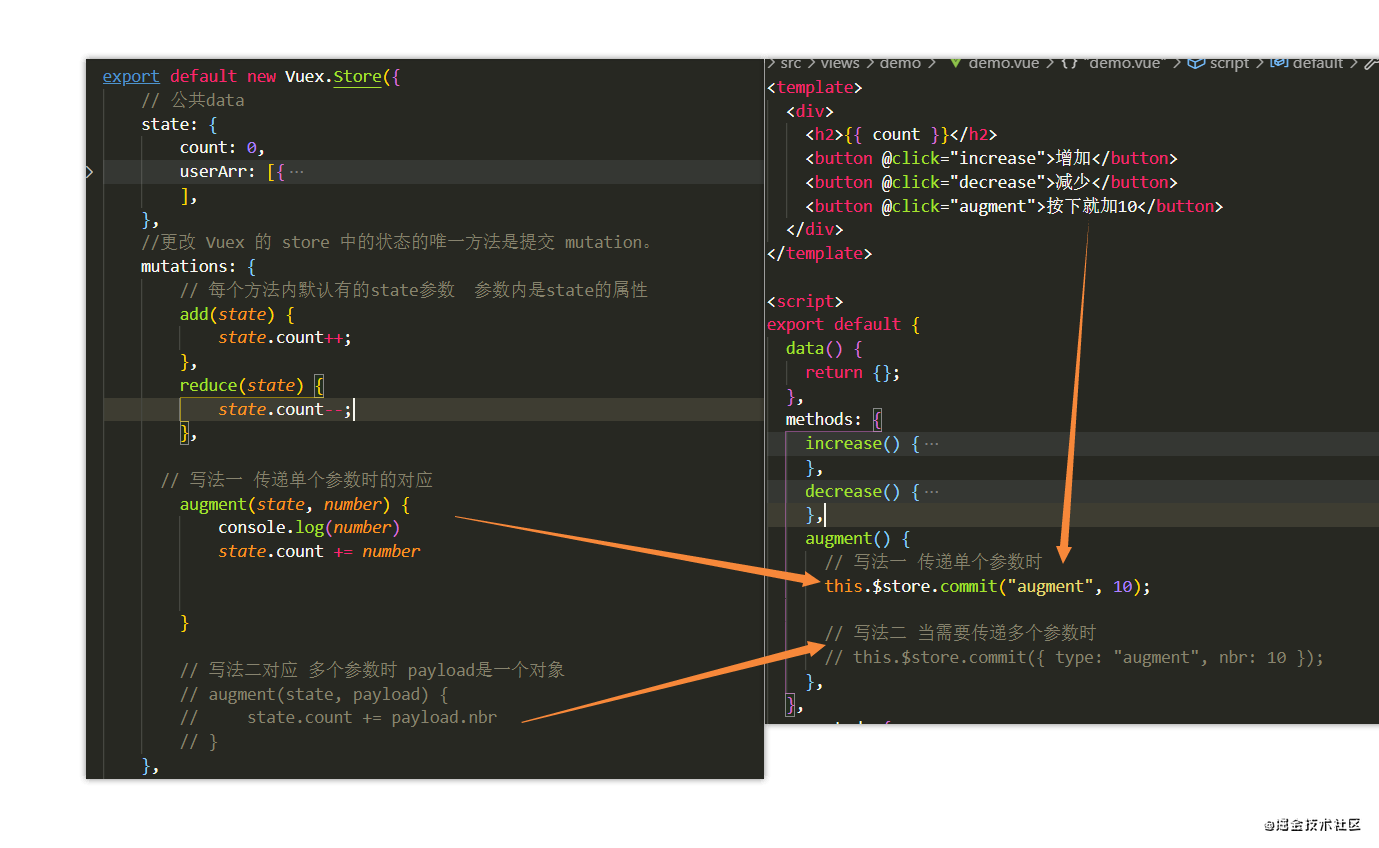Viewport: 1379px width, 848px height.
Task: Click the '//更改 Vuex 的 store' comment
Action: (x=398, y=243)
